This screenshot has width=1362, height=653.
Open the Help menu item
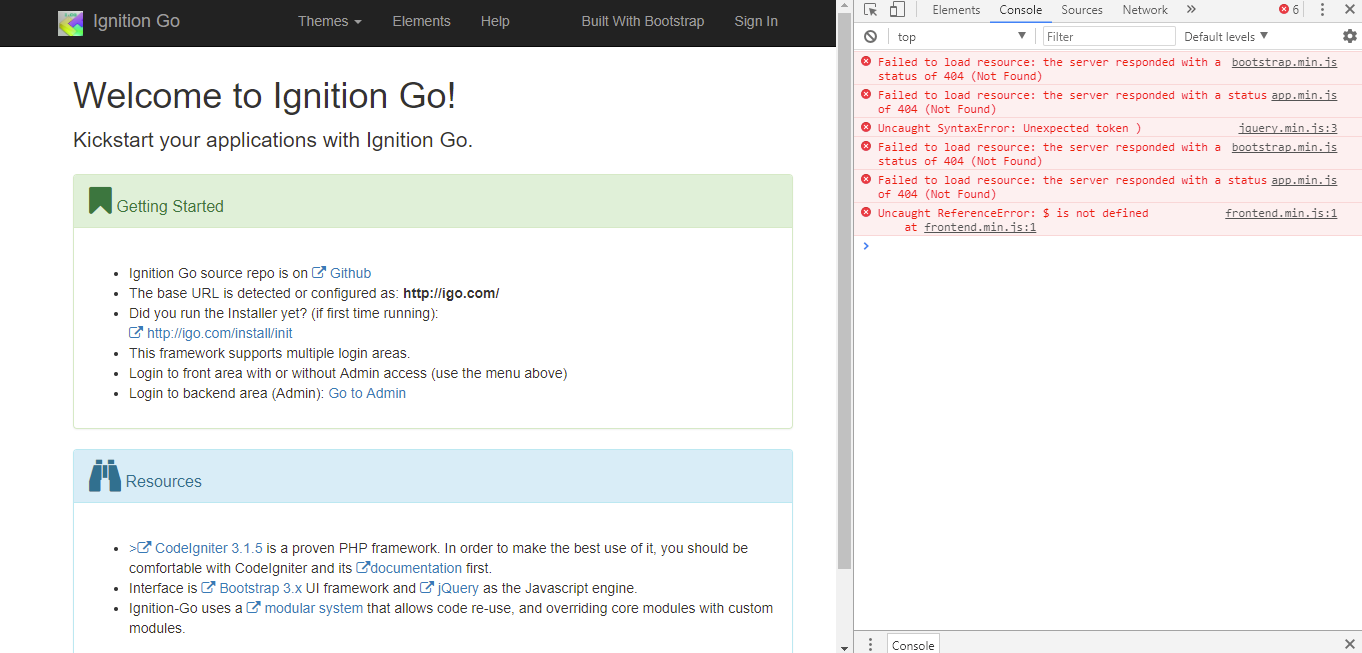[495, 21]
